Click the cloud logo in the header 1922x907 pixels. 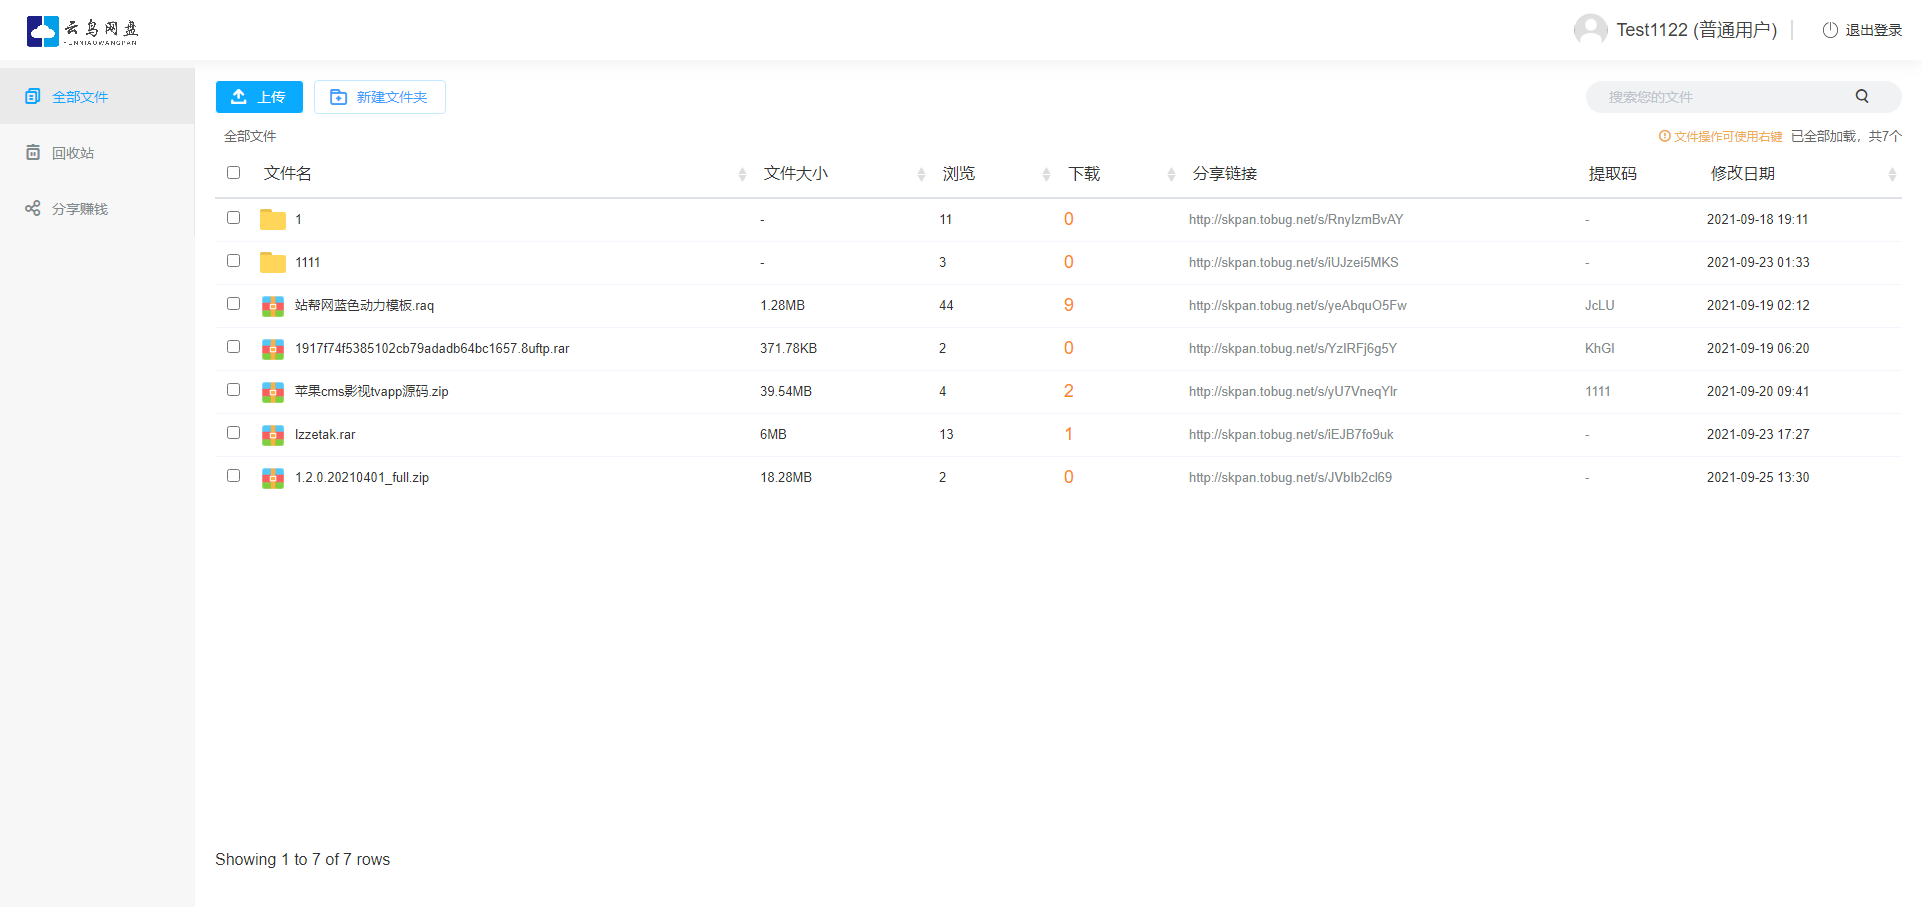click(43, 31)
